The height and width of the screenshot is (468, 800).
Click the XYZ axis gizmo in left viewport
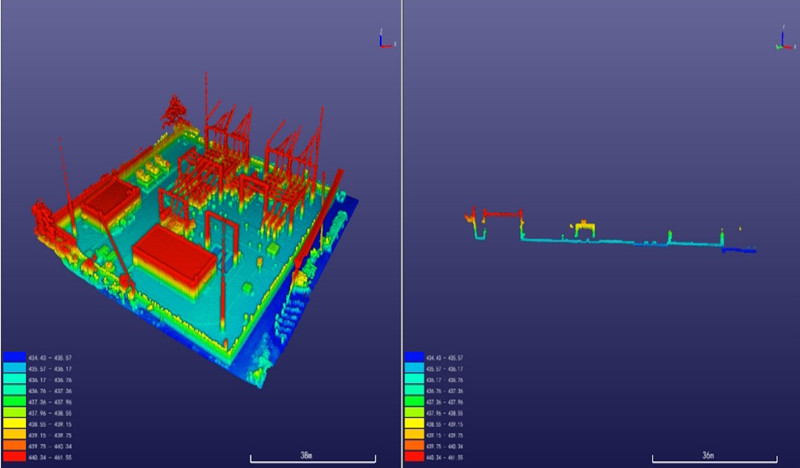(x=382, y=40)
